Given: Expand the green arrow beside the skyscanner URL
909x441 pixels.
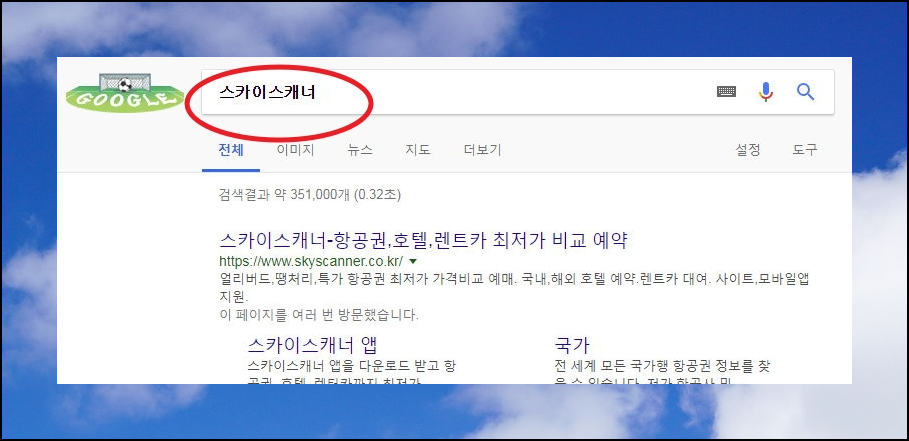Looking at the screenshot, I should 413,261.
